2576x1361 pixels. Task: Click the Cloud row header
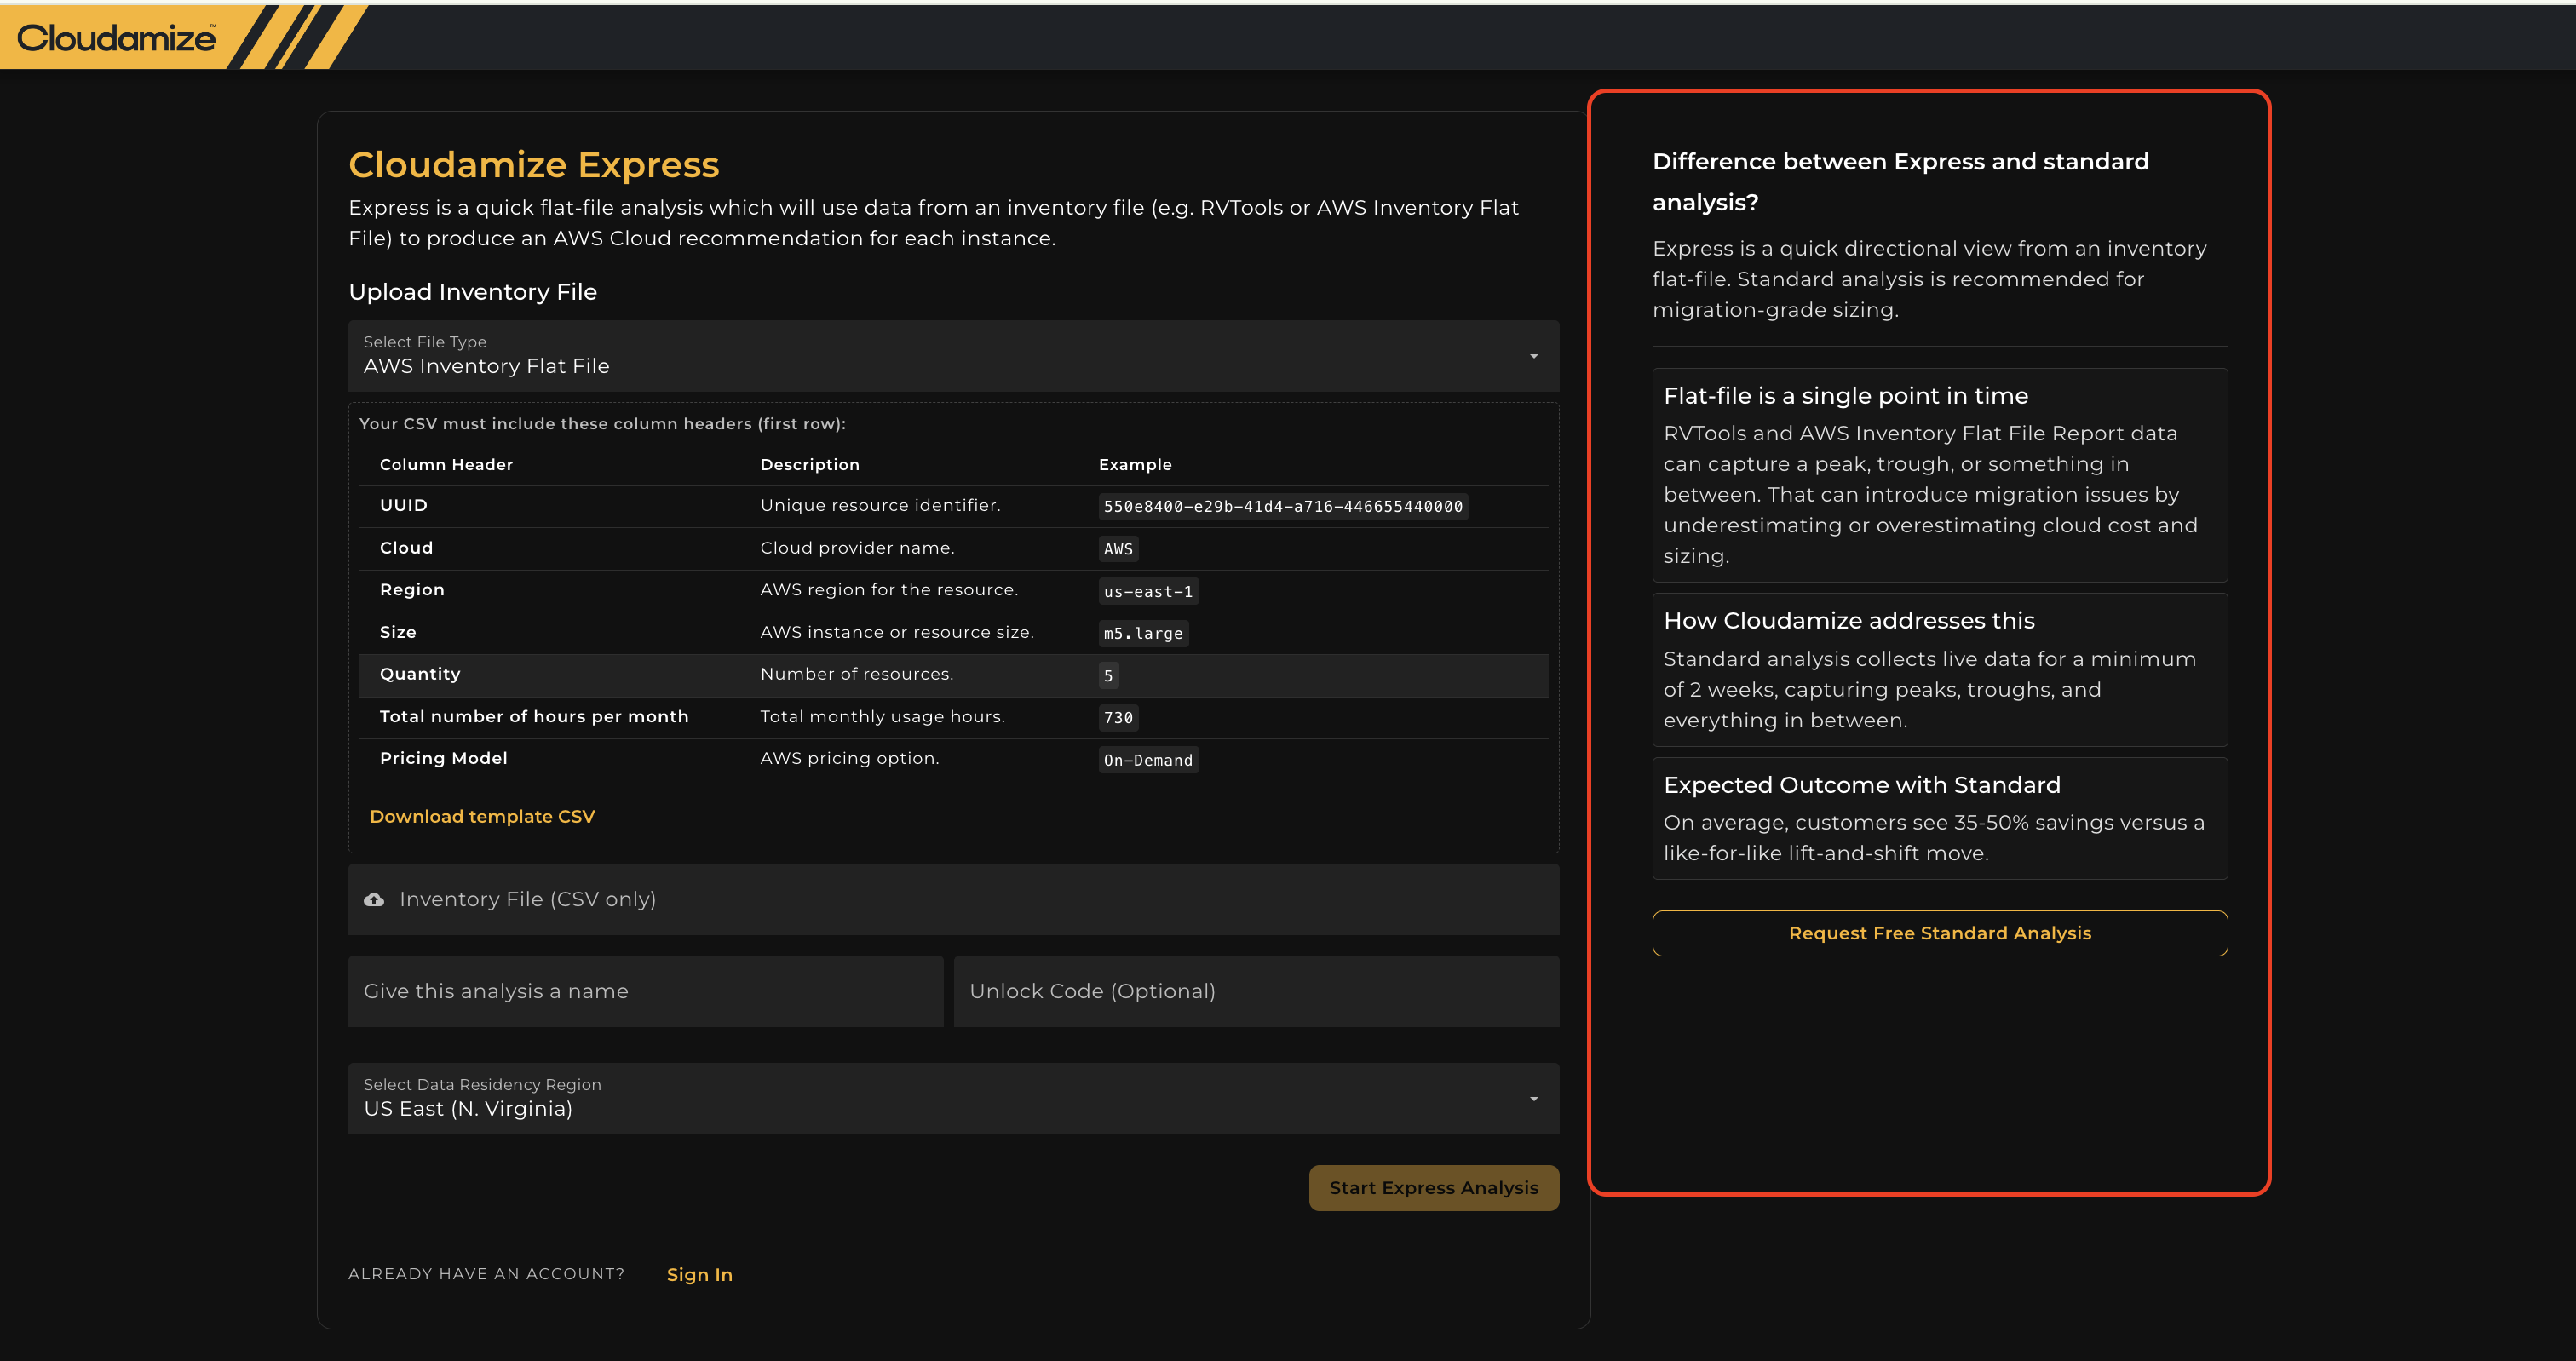pos(406,548)
